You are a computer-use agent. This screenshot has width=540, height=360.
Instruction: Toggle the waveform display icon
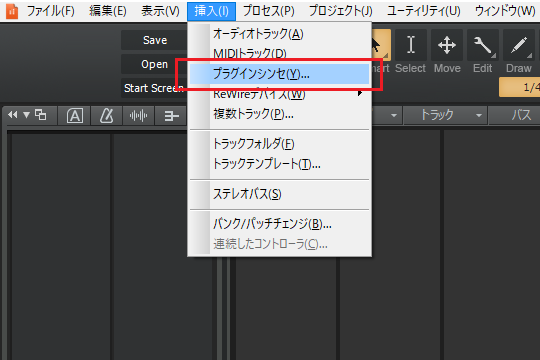pos(138,115)
